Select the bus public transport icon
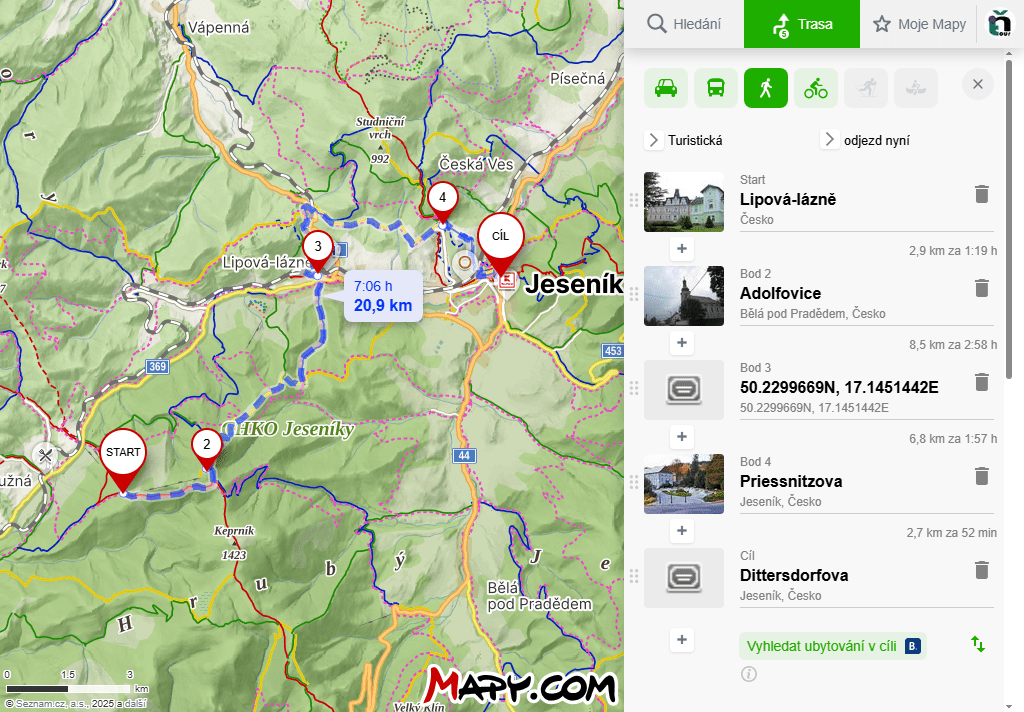Image resolution: width=1024 pixels, height=712 pixels. (716, 88)
